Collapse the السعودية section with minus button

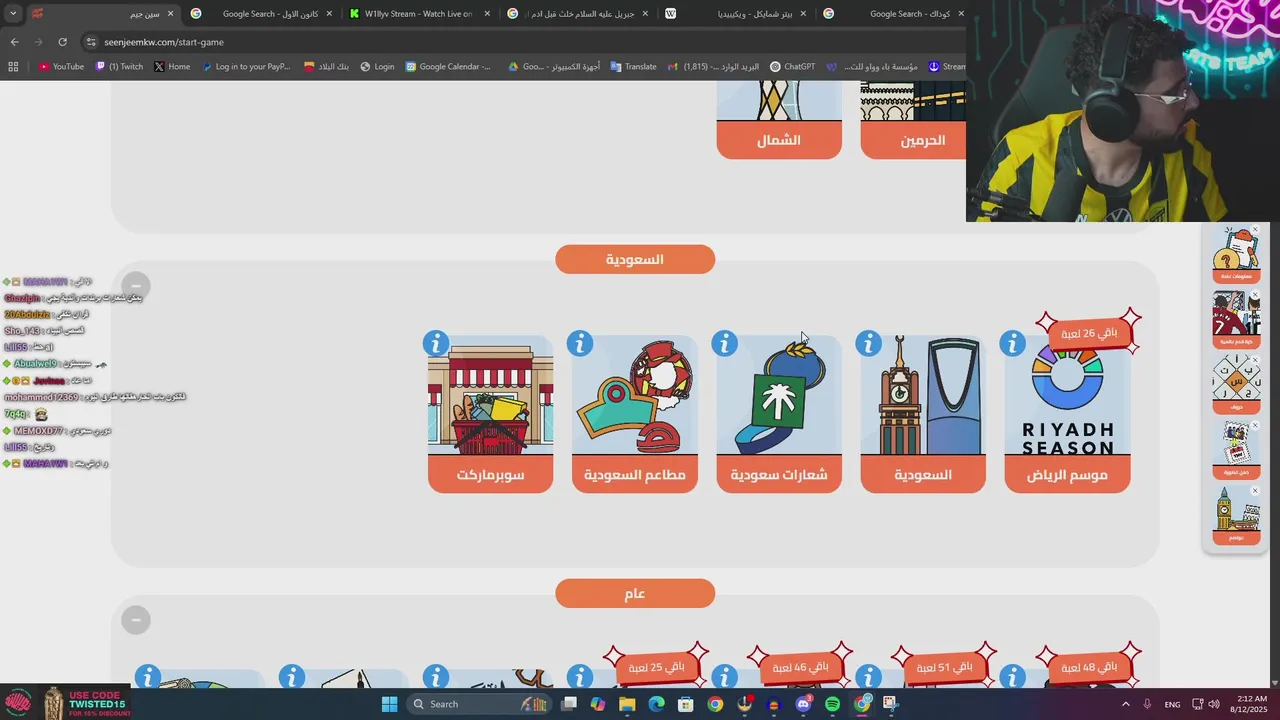coord(136,286)
